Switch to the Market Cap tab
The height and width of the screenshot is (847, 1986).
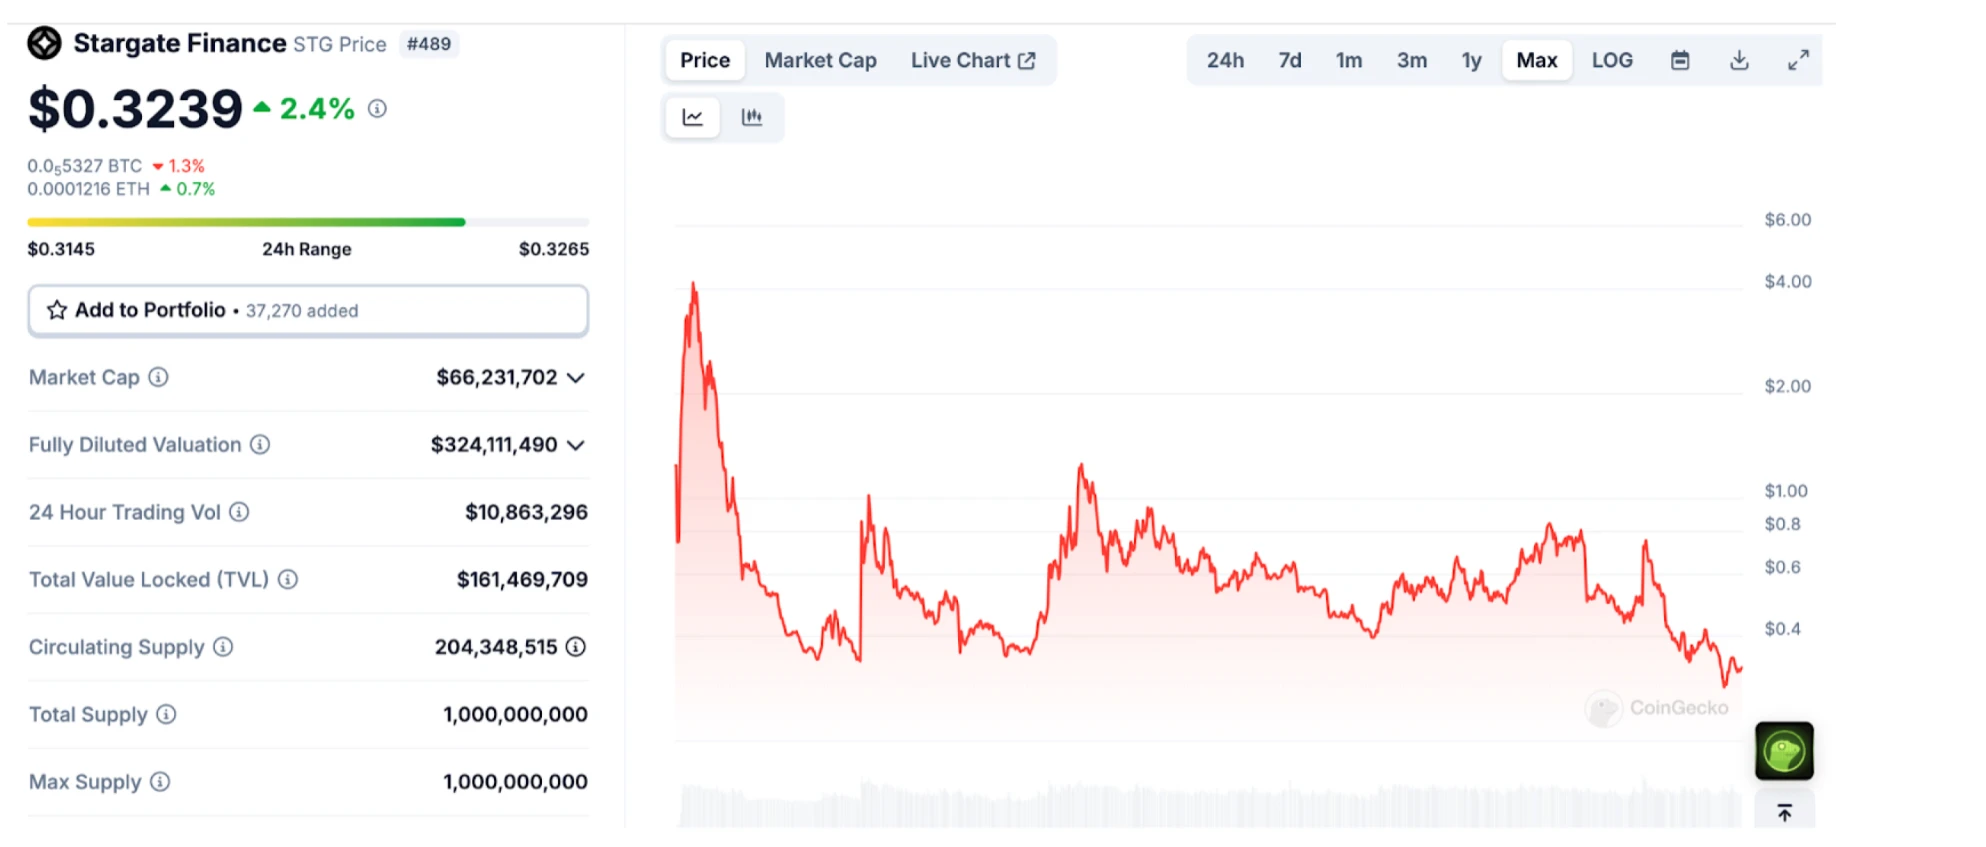pyautogui.click(x=820, y=60)
